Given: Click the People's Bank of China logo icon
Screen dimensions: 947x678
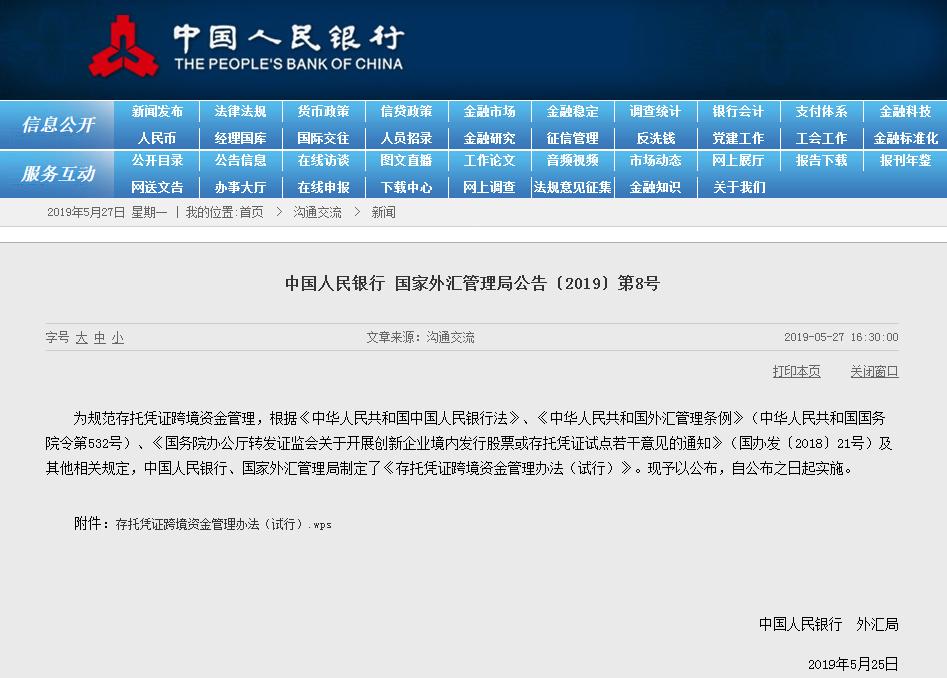Looking at the screenshot, I should point(125,48).
